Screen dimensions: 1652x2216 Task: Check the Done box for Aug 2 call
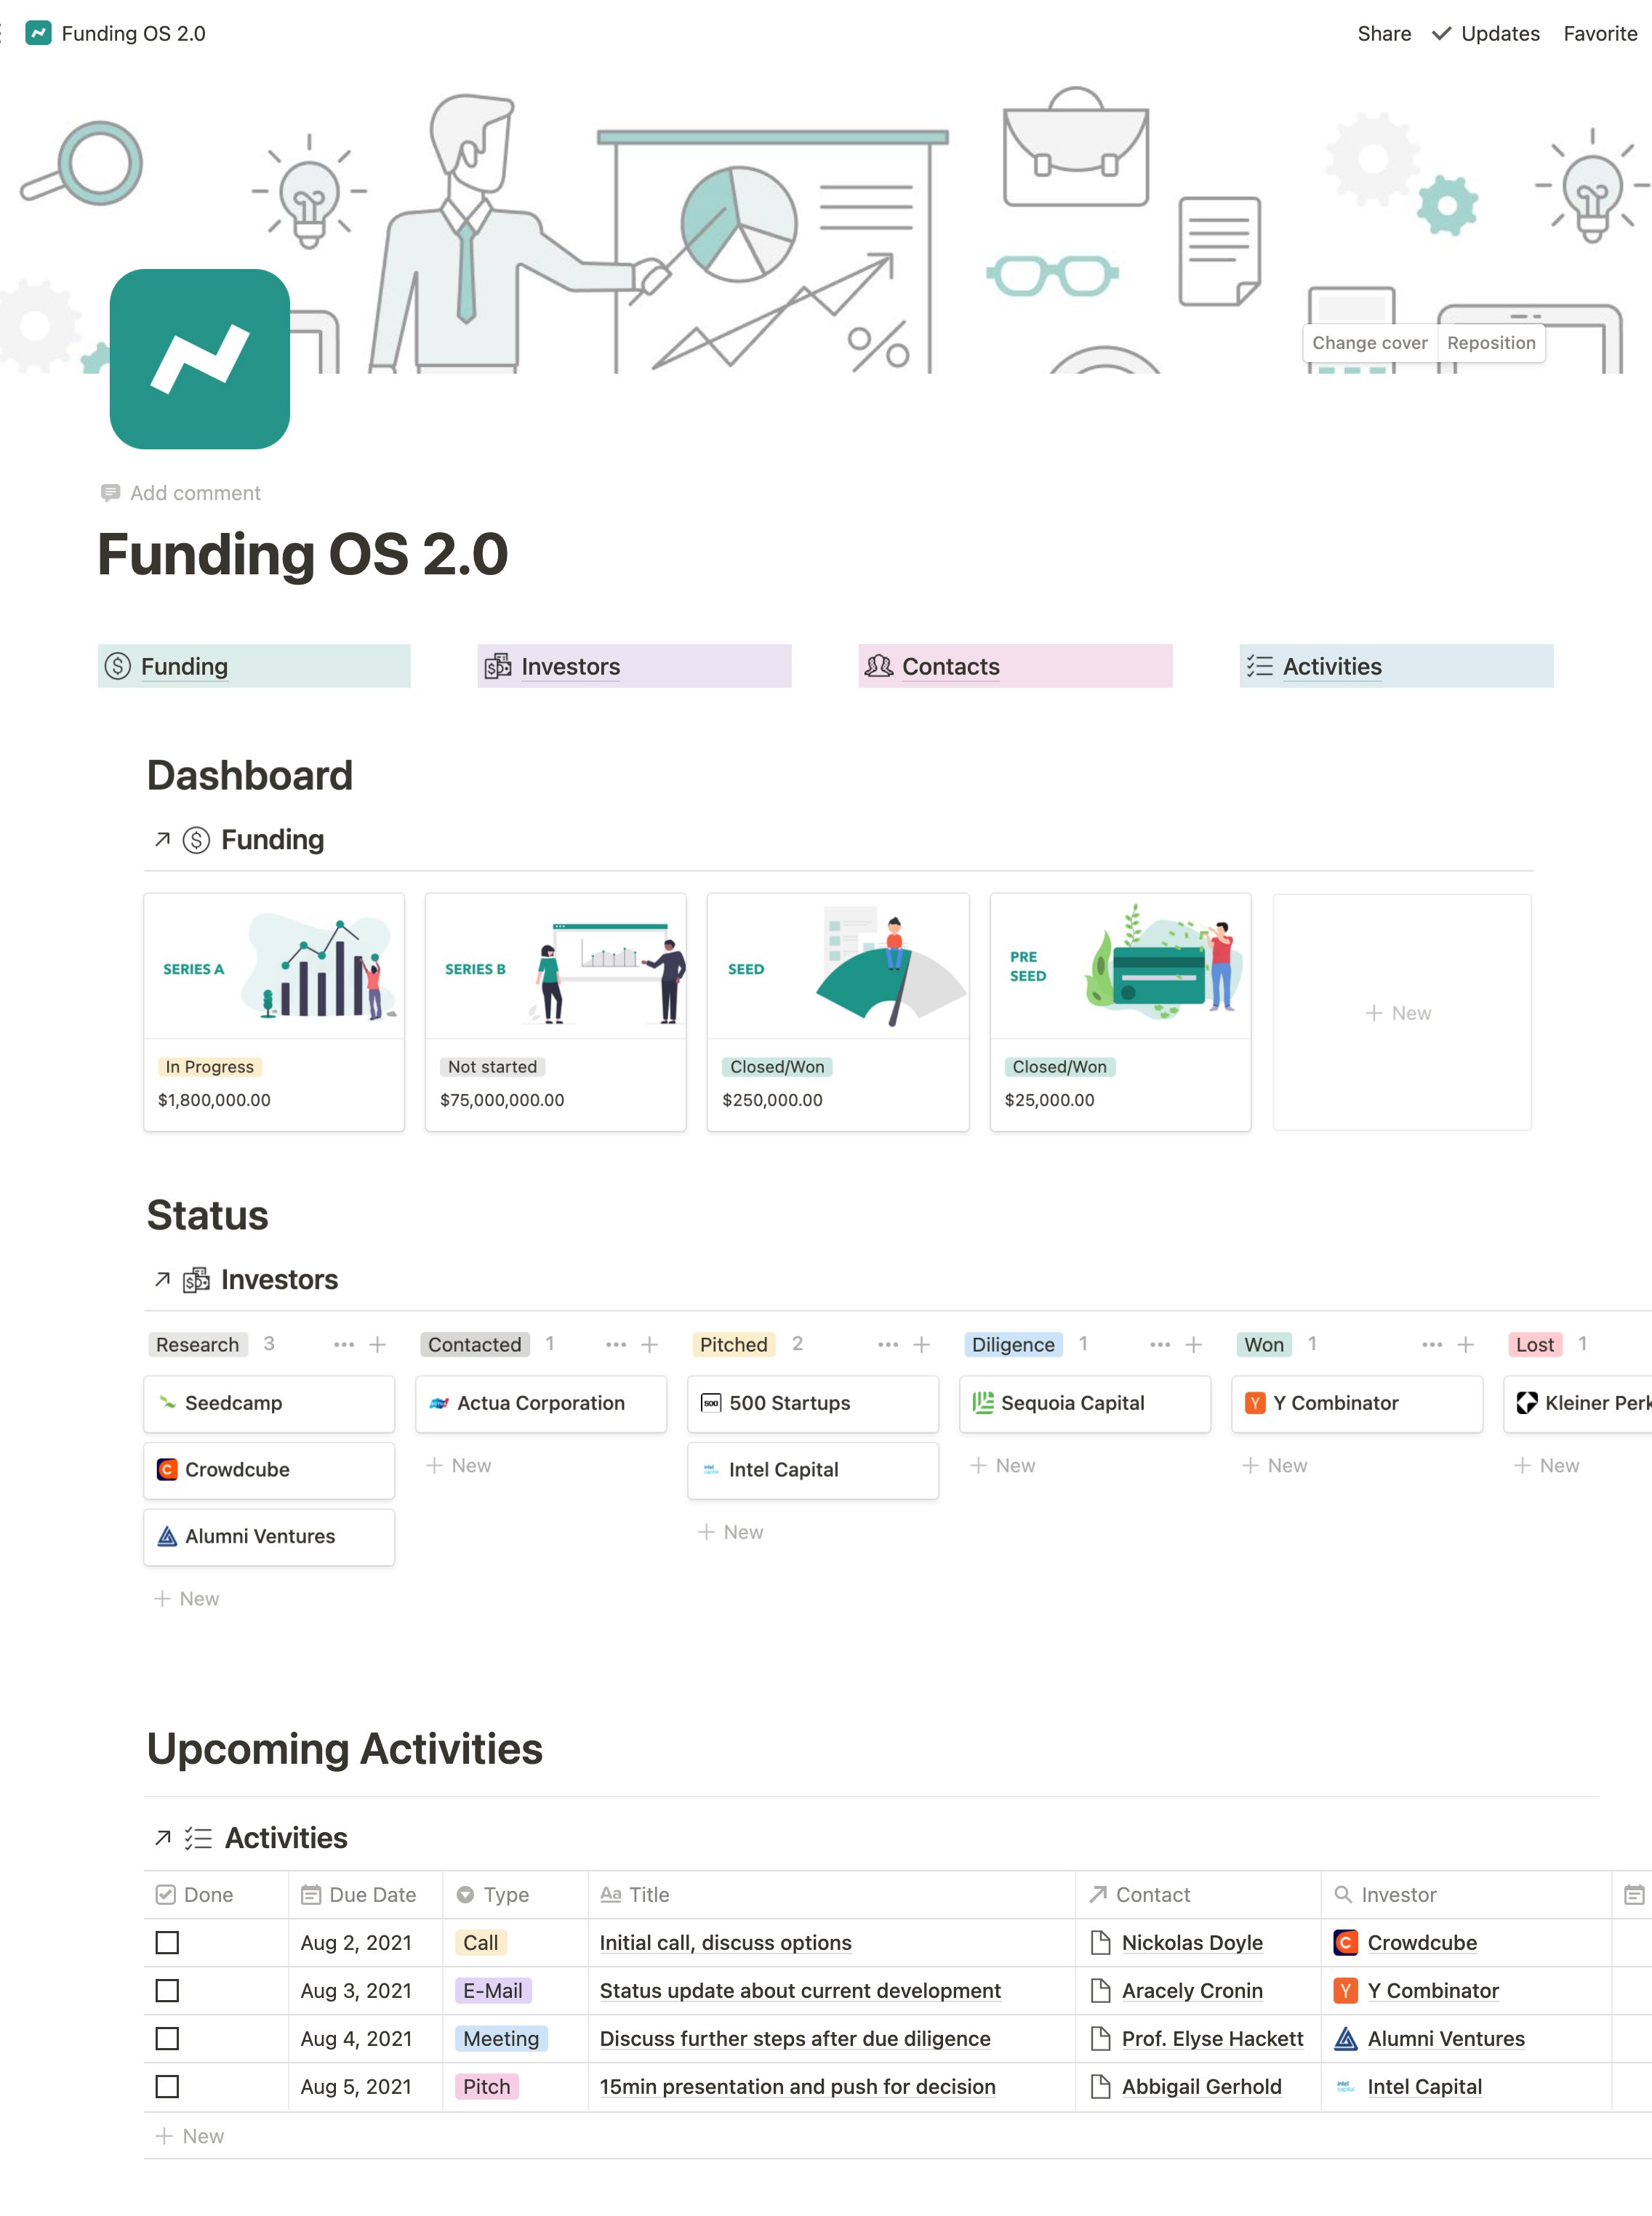click(167, 1942)
